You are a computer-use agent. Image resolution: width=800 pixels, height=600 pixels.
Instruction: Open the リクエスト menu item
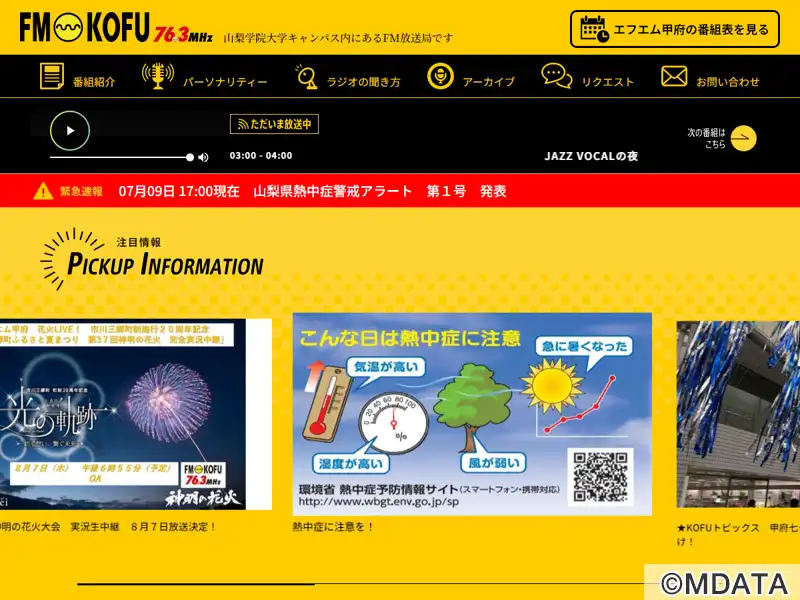[x=587, y=77]
